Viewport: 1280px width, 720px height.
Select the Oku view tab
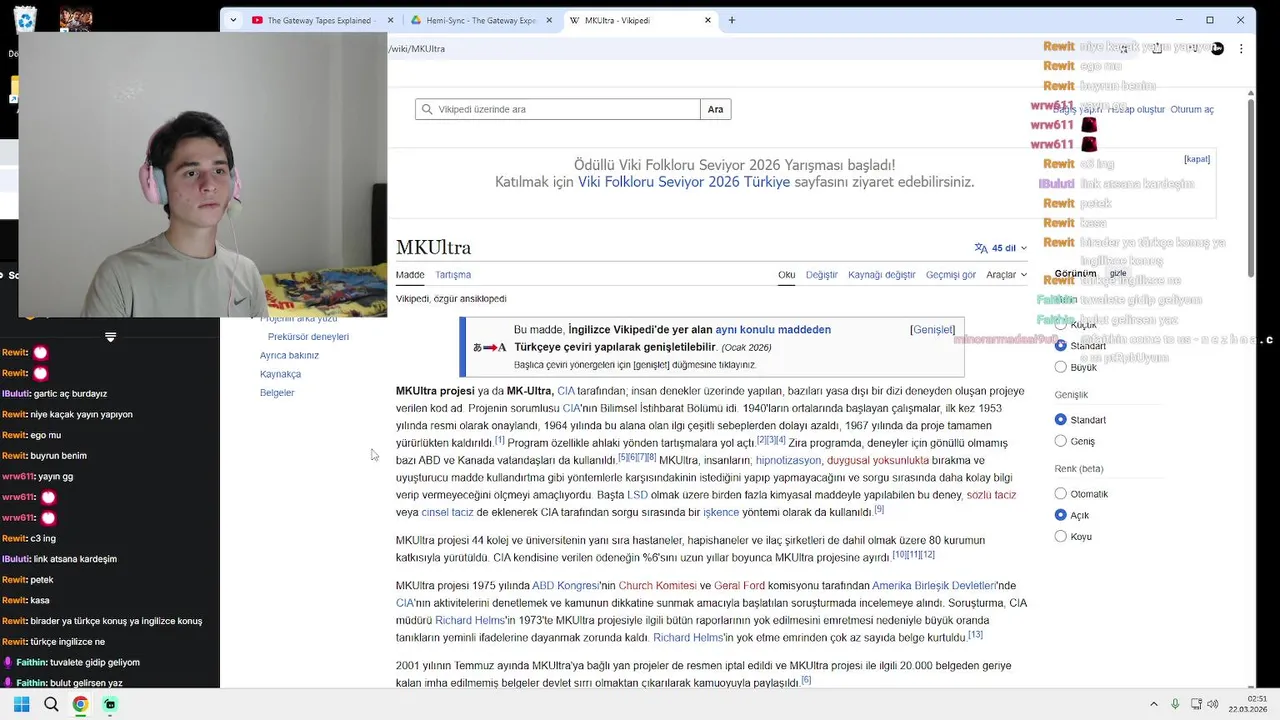click(x=787, y=275)
